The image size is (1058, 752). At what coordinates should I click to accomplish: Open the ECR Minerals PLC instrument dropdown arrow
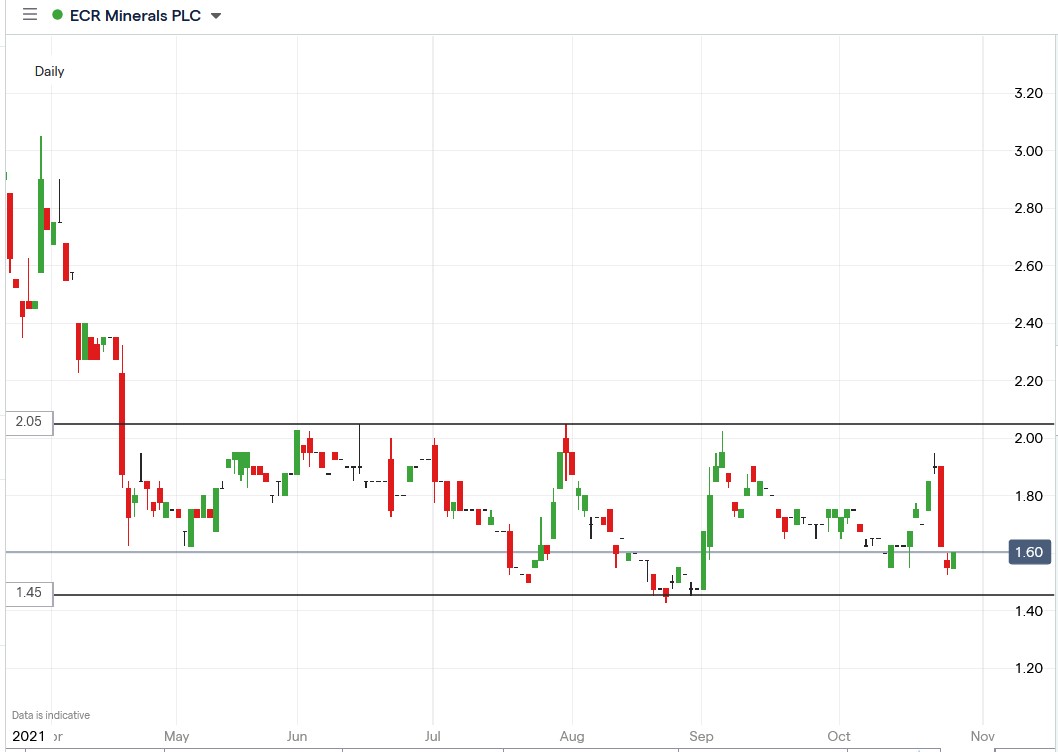(214, 15)
